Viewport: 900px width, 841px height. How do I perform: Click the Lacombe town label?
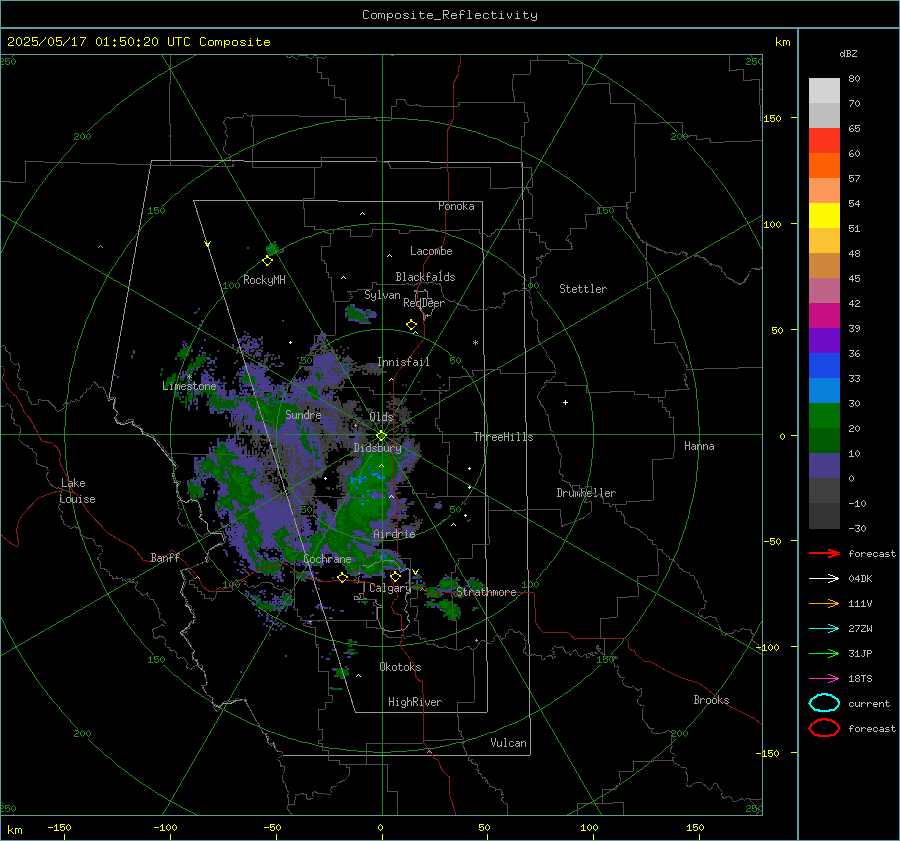coord(431,251)
